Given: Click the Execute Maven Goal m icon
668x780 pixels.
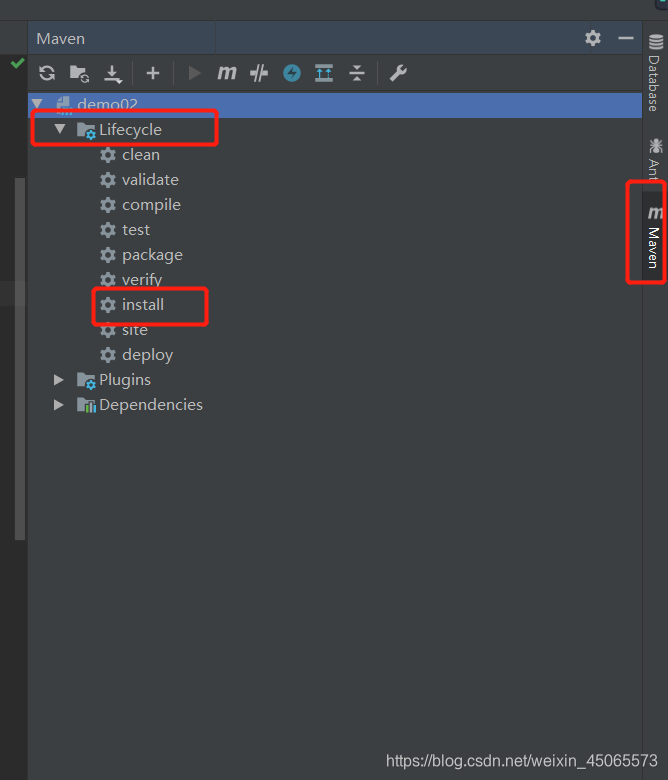Looking at the screenshot, I should (x=227, y=73).
